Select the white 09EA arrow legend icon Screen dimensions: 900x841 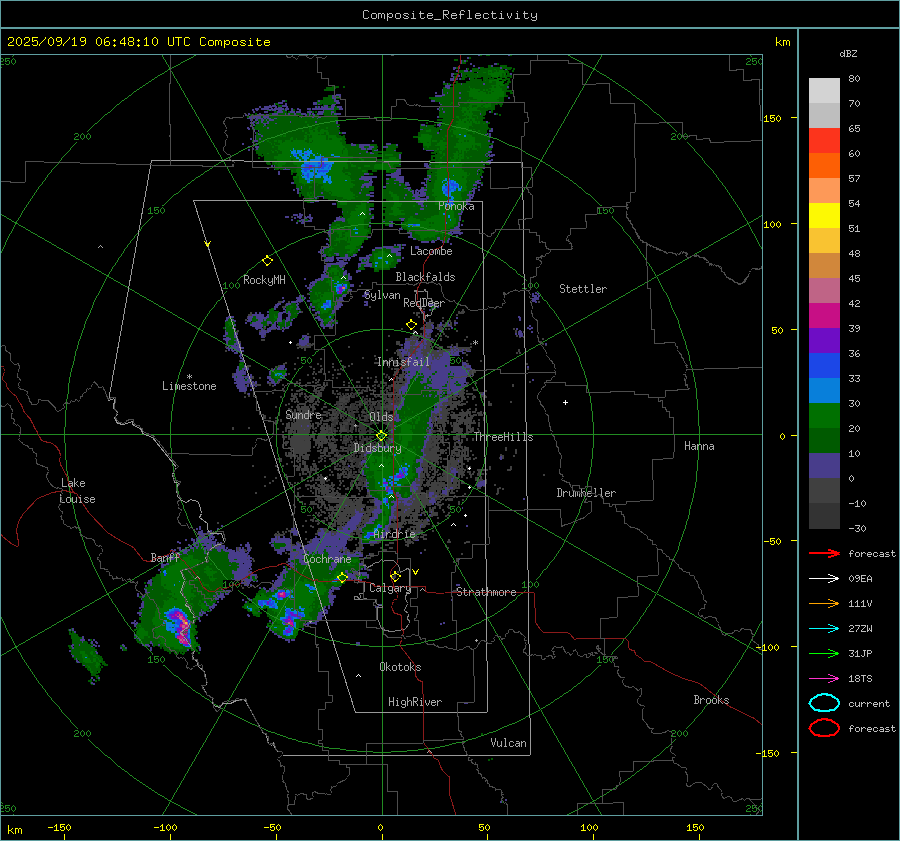823,578
